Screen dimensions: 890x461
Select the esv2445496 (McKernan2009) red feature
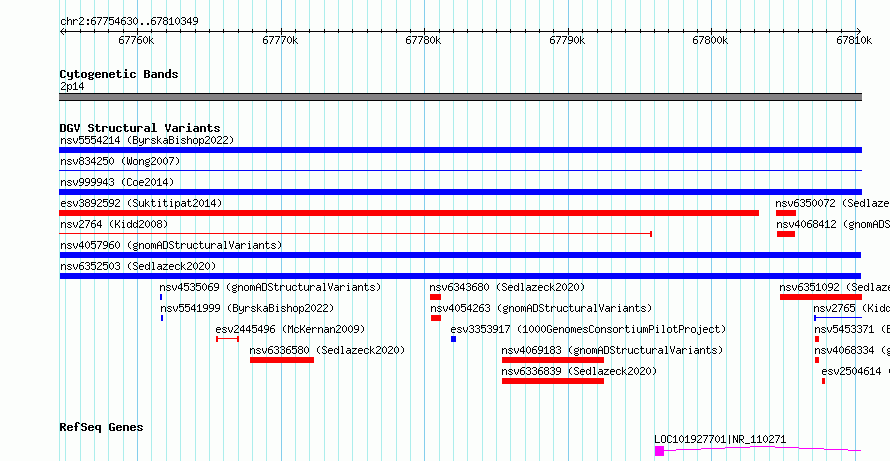click(x=228, y=339)
